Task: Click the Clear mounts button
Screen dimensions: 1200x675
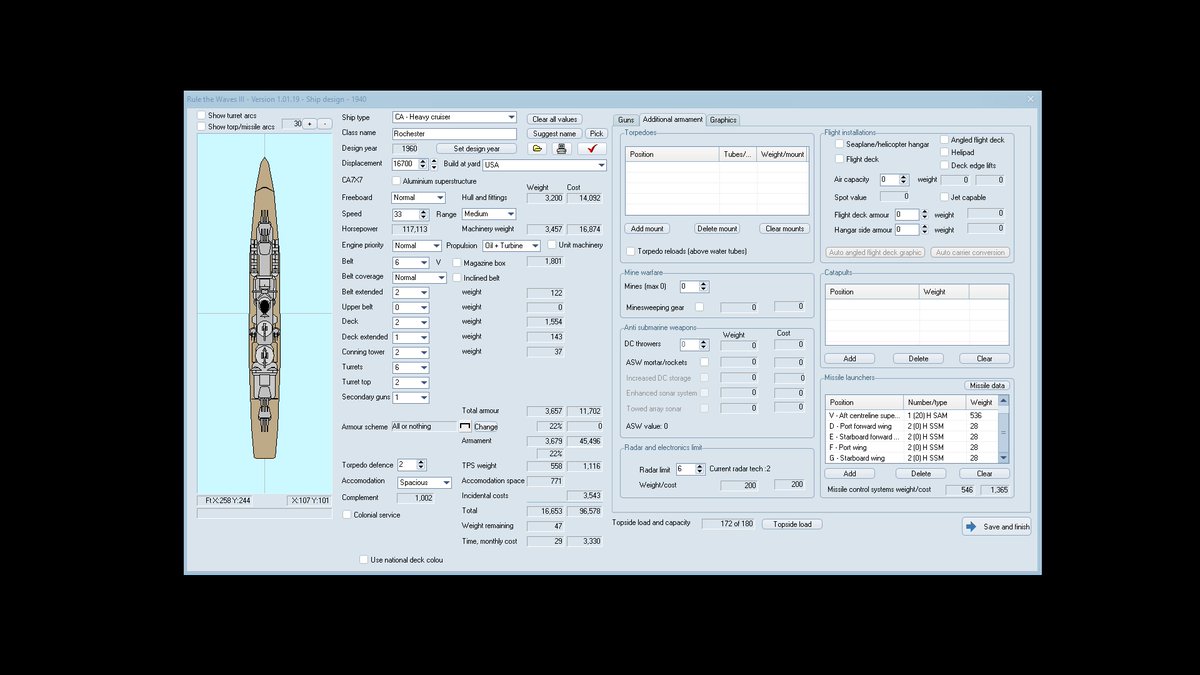Action: [785, 229]
